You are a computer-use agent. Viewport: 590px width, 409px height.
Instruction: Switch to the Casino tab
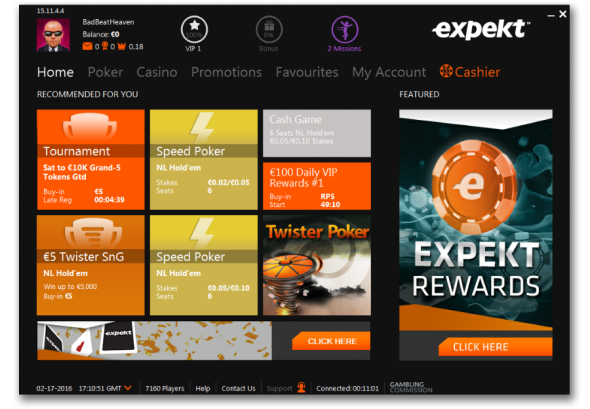click(x=157, y=72)
